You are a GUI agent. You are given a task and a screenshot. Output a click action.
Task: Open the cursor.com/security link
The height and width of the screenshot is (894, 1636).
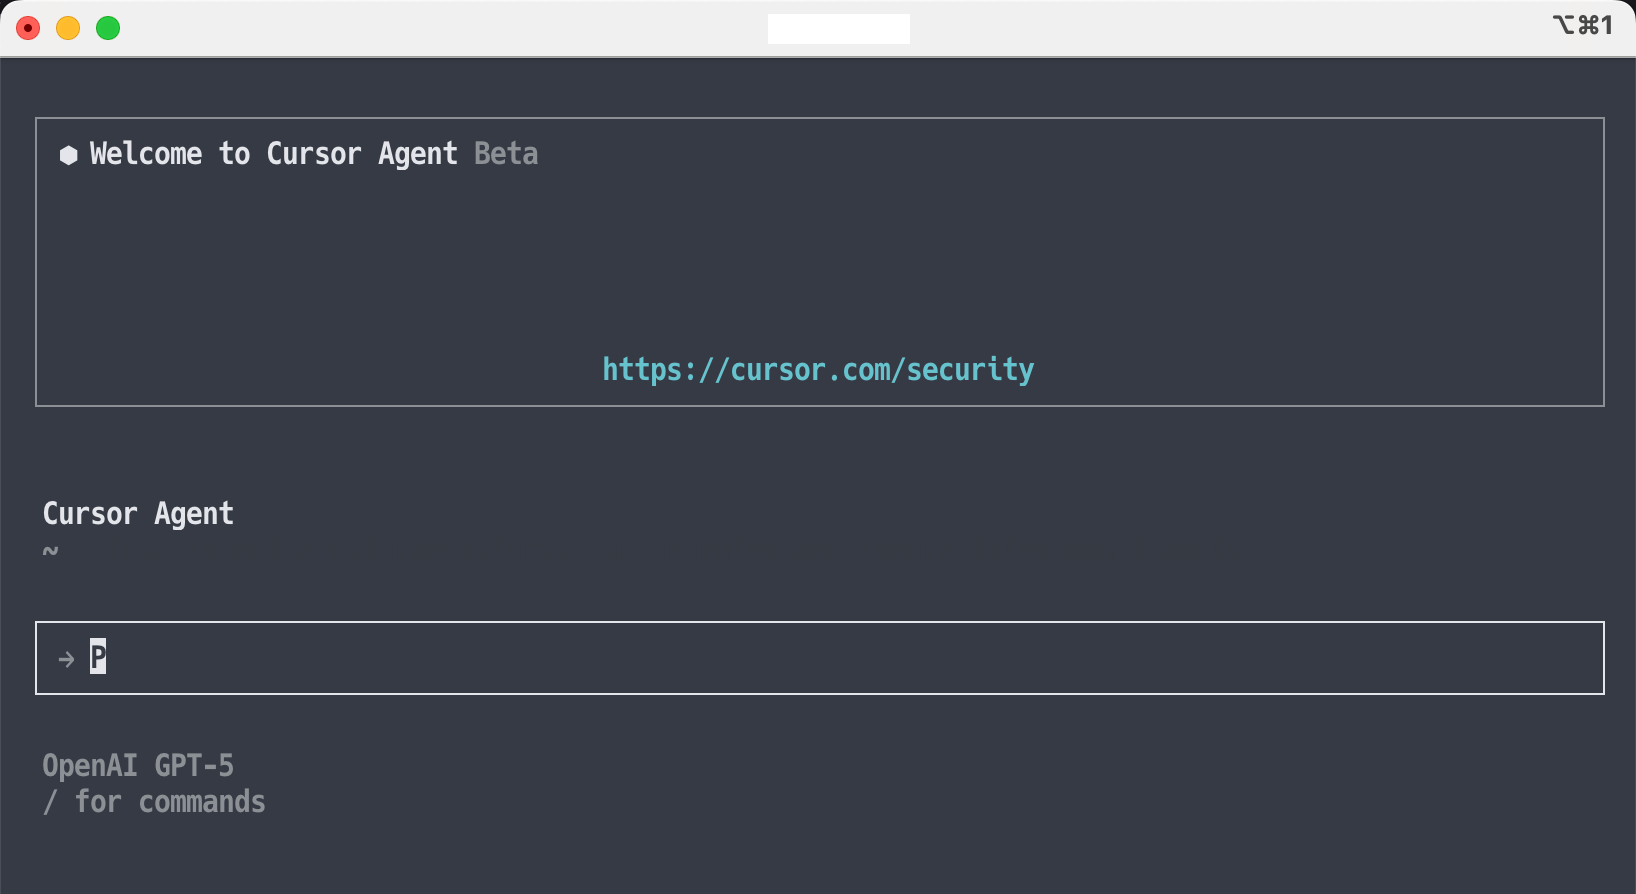pos(818,370)
